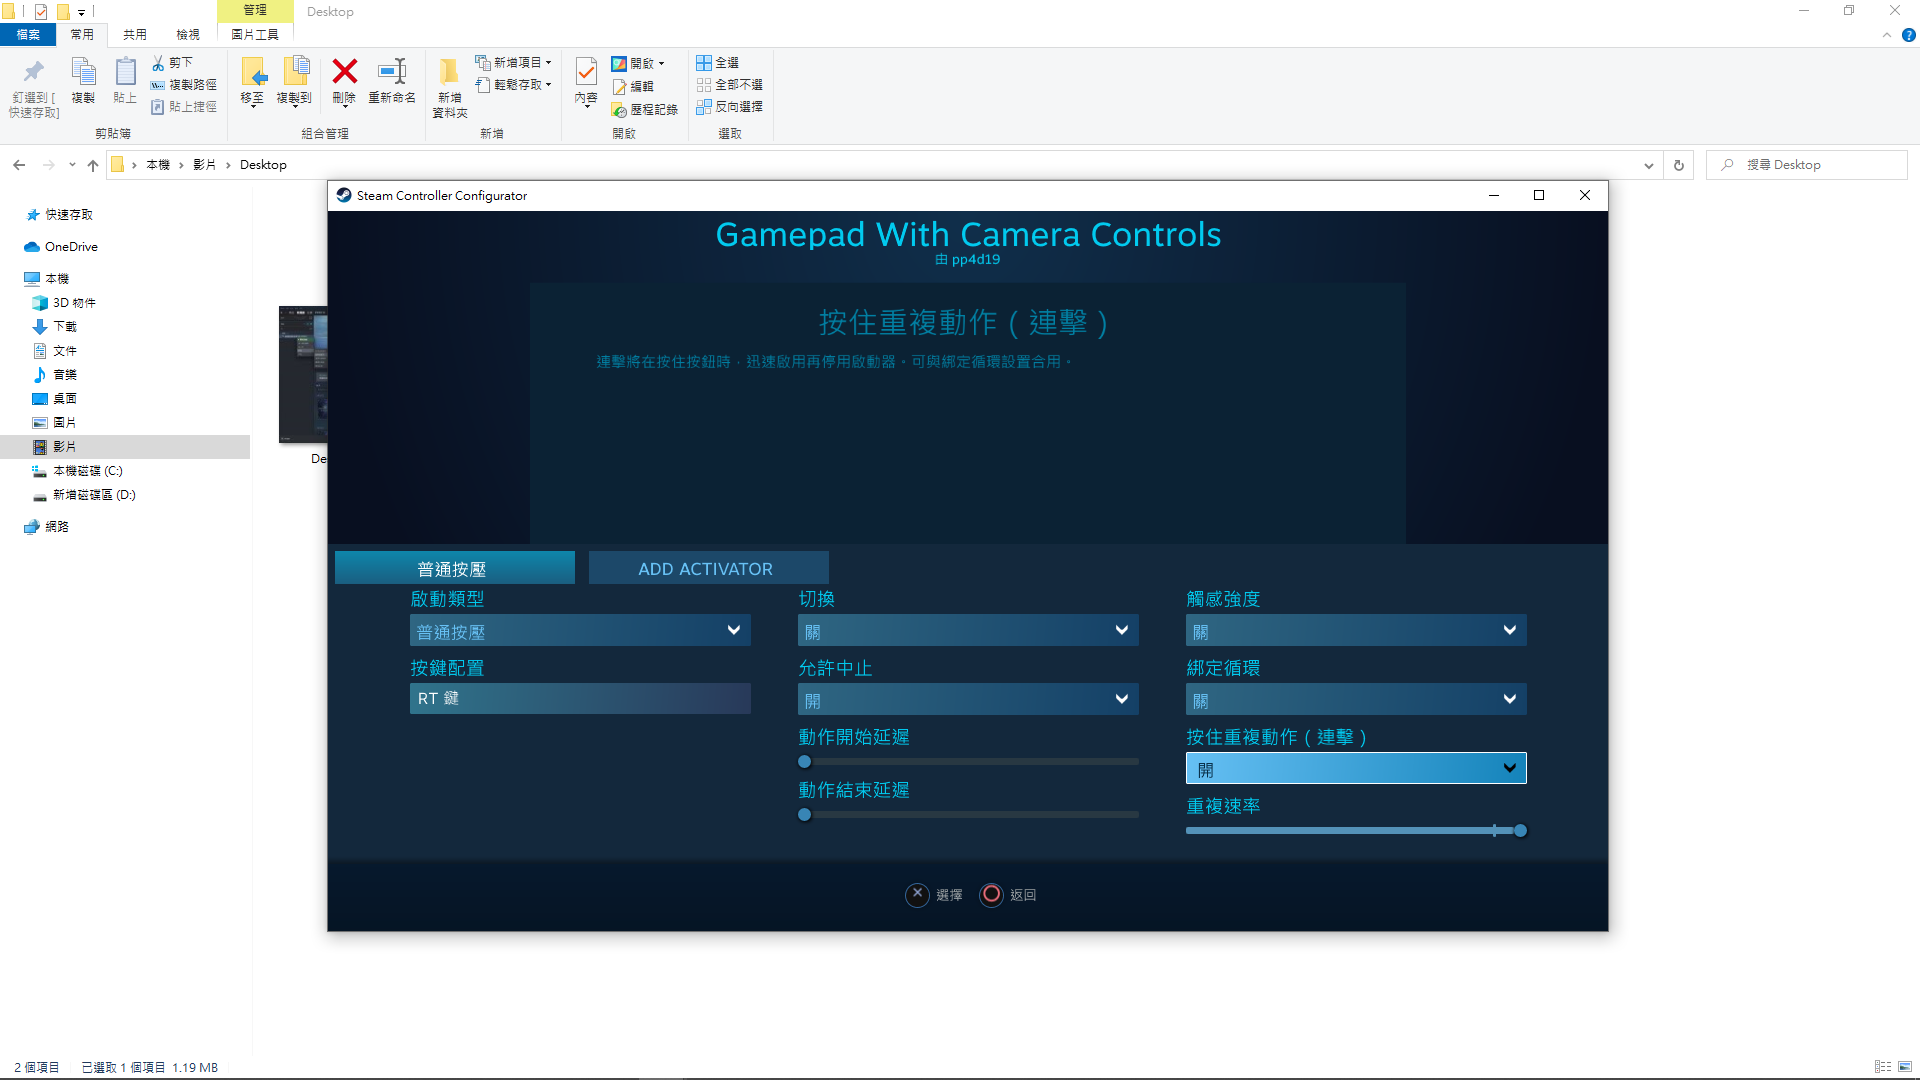Open the 按住重複動作（連擊）dropdown set to 開
Image resolution: width=1920 pixels, height=1080 pixels.
[x=1356, y=768]
